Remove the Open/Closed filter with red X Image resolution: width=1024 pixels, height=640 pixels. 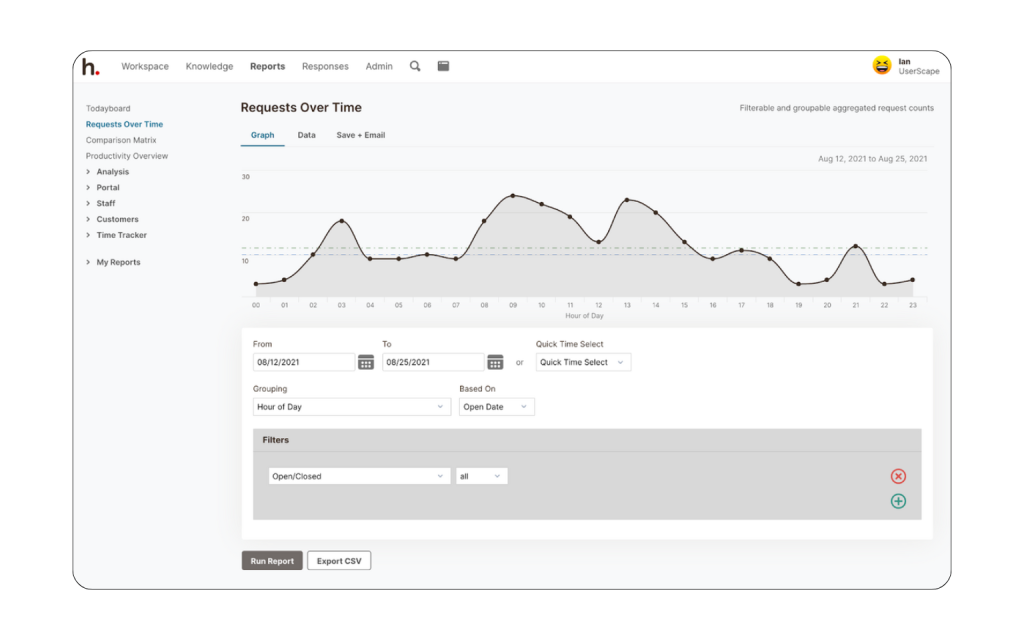898,476
